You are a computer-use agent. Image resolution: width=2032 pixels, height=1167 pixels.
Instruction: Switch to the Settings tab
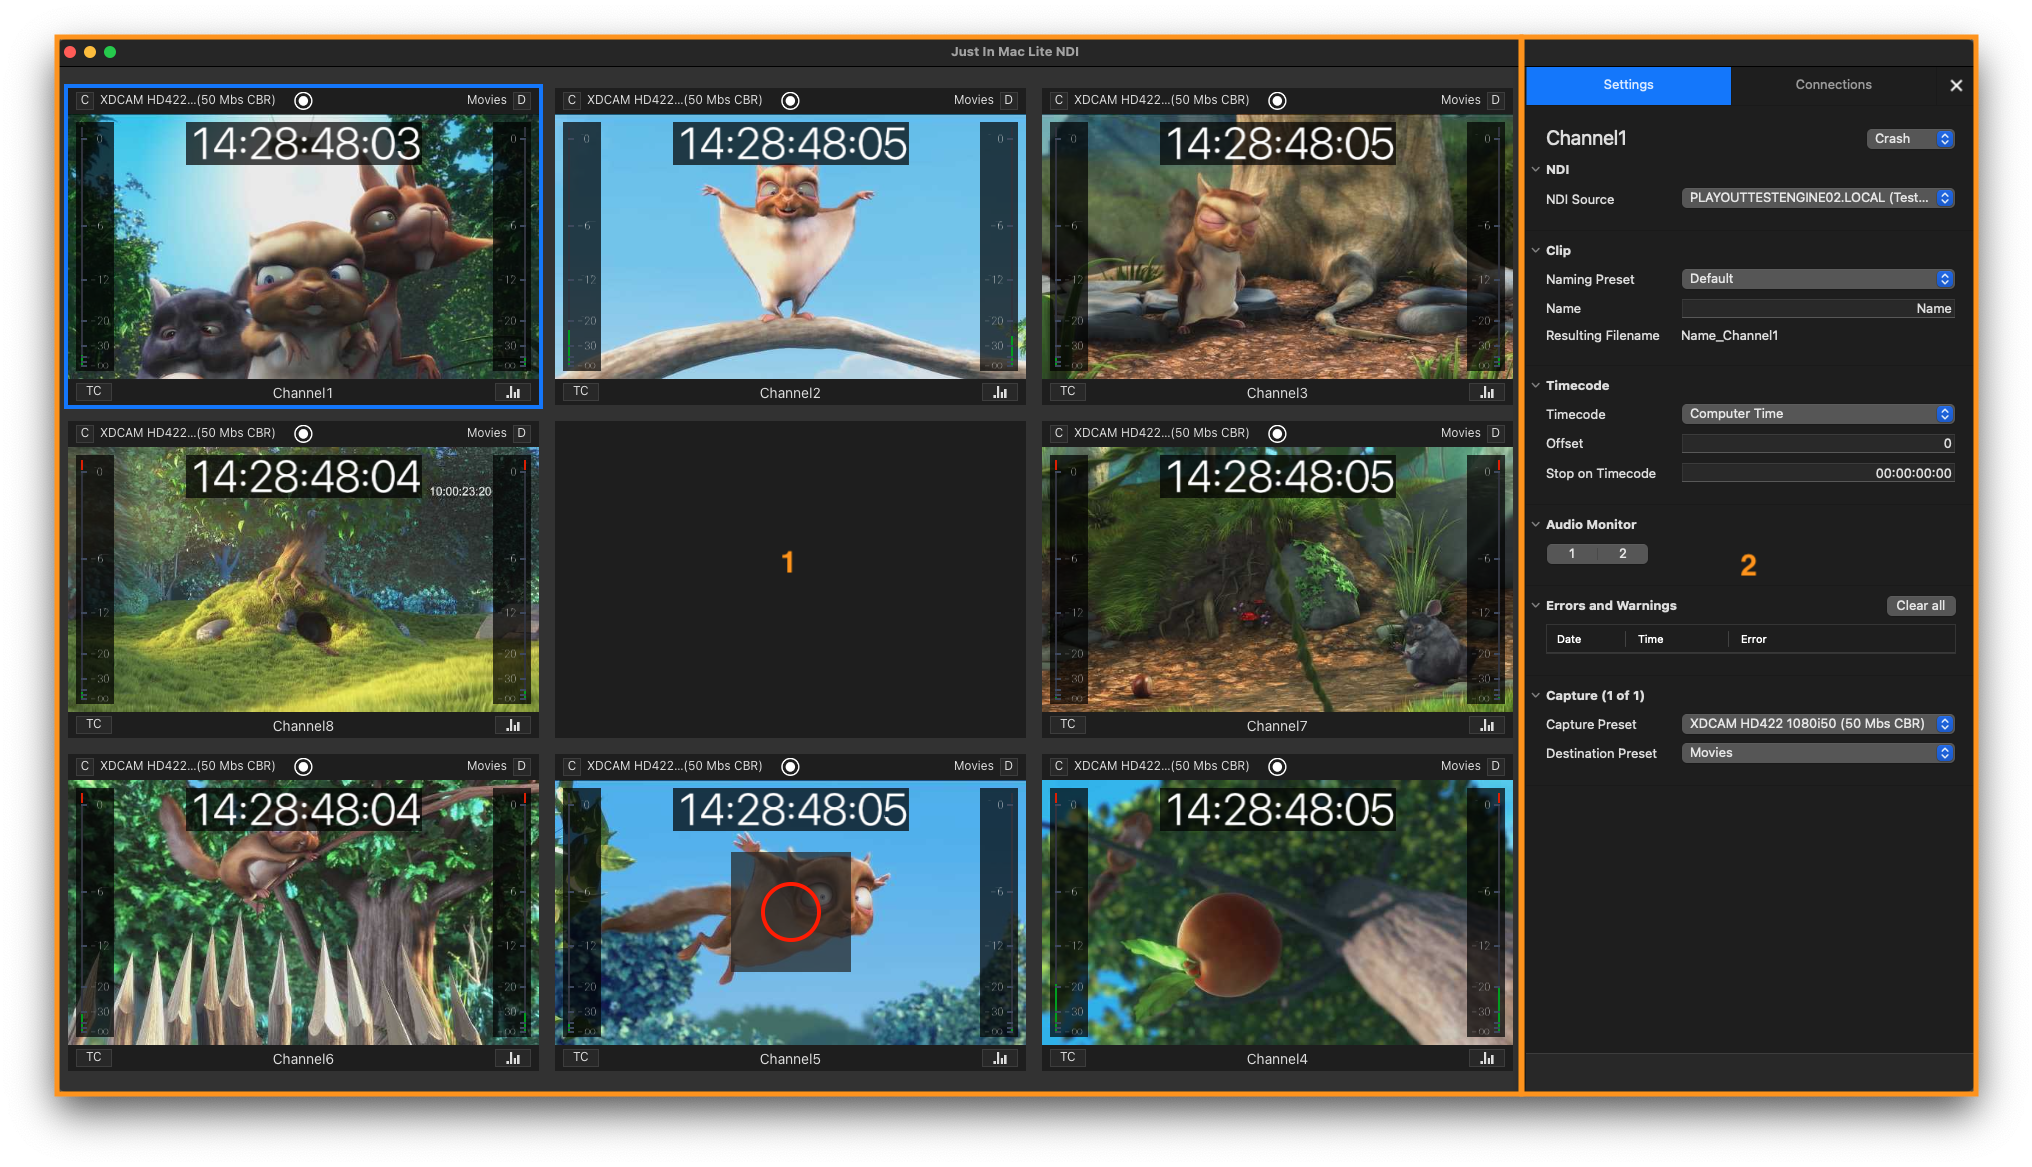1628,85
